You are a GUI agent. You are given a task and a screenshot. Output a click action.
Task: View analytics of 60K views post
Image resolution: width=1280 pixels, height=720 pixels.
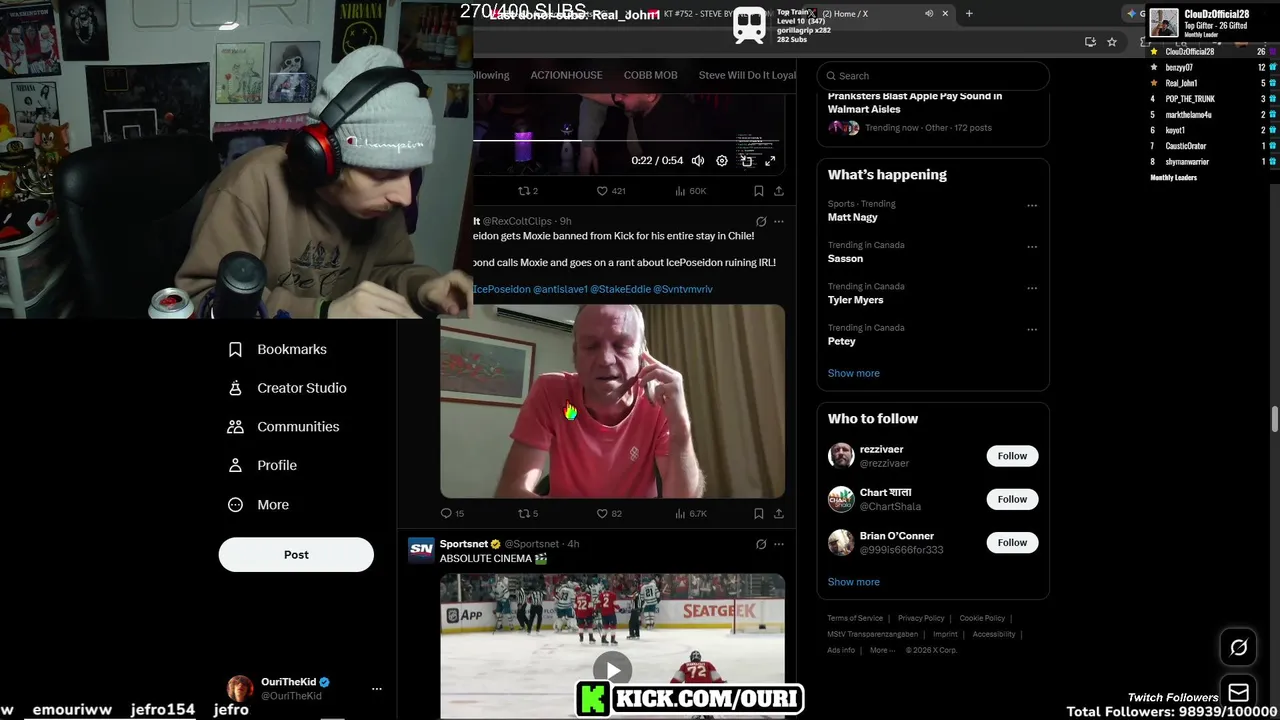690,191
